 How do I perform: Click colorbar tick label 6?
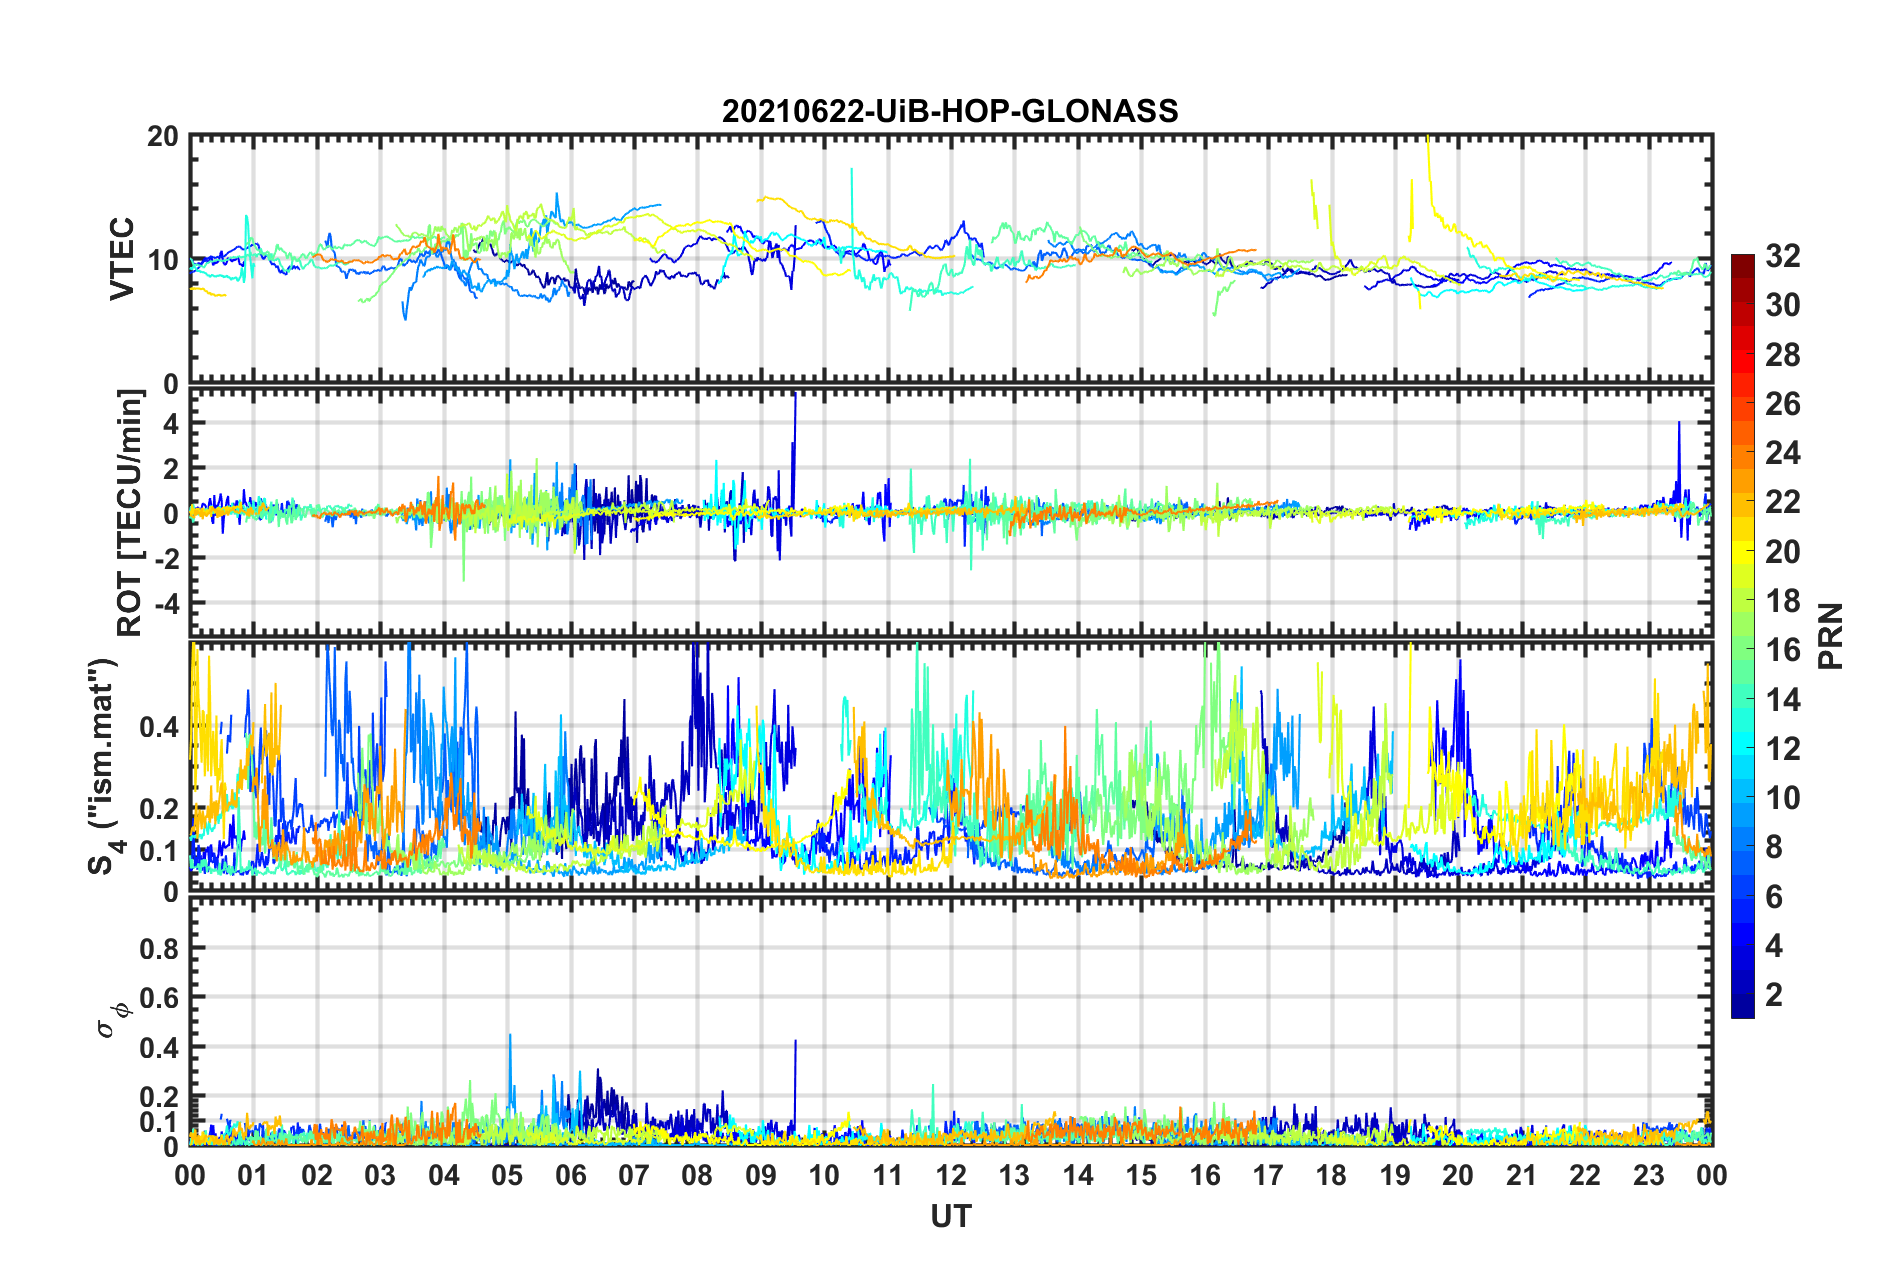1774,897
